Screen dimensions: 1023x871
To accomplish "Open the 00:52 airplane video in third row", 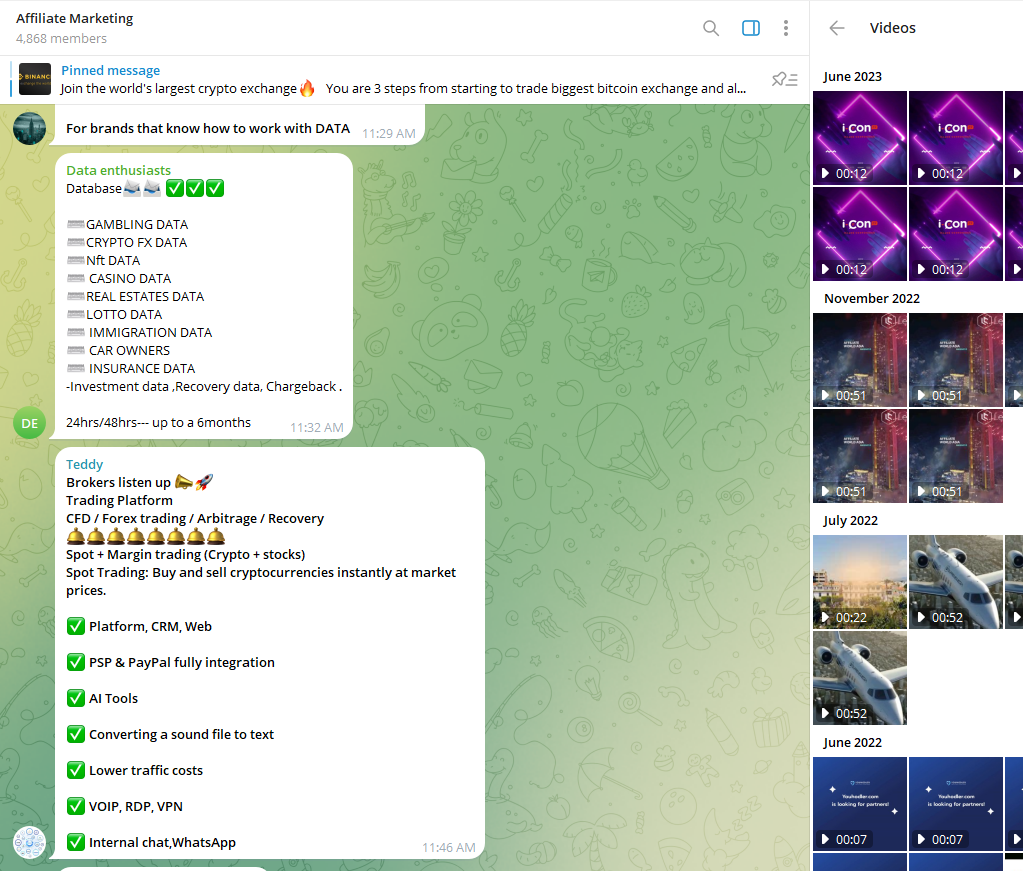I will click(x=860, y=678).
